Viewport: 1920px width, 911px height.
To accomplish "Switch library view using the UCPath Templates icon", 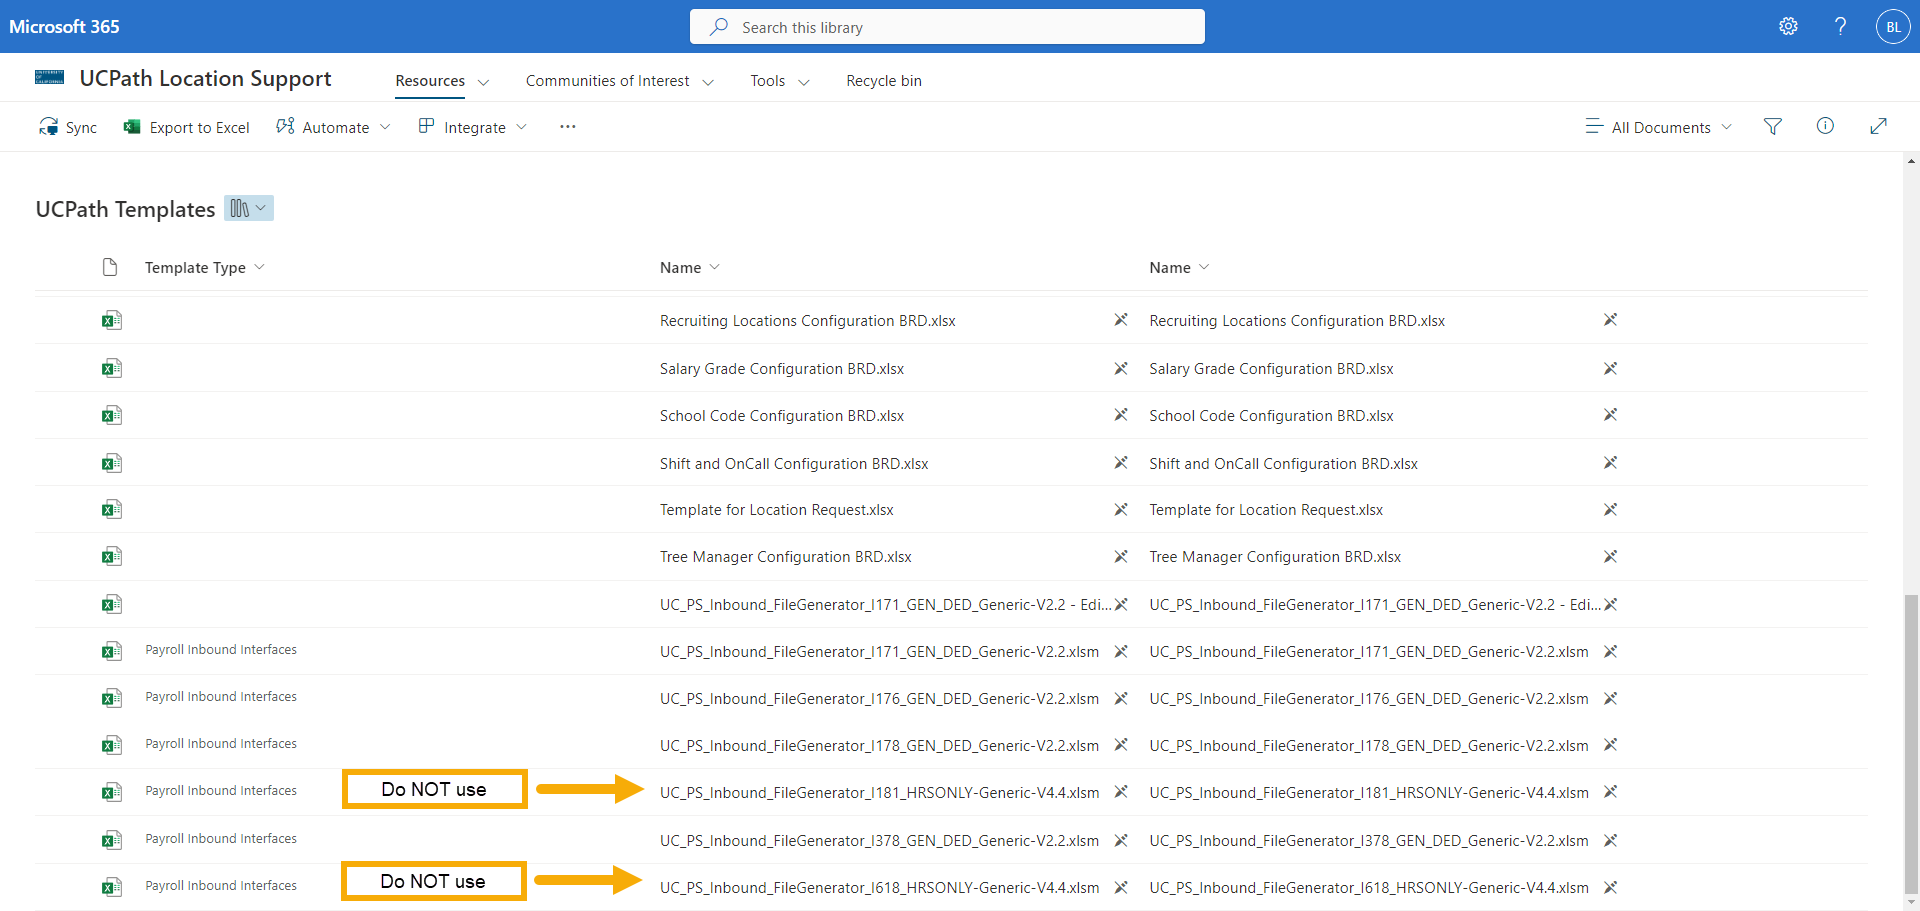I will tap(248, 208).
